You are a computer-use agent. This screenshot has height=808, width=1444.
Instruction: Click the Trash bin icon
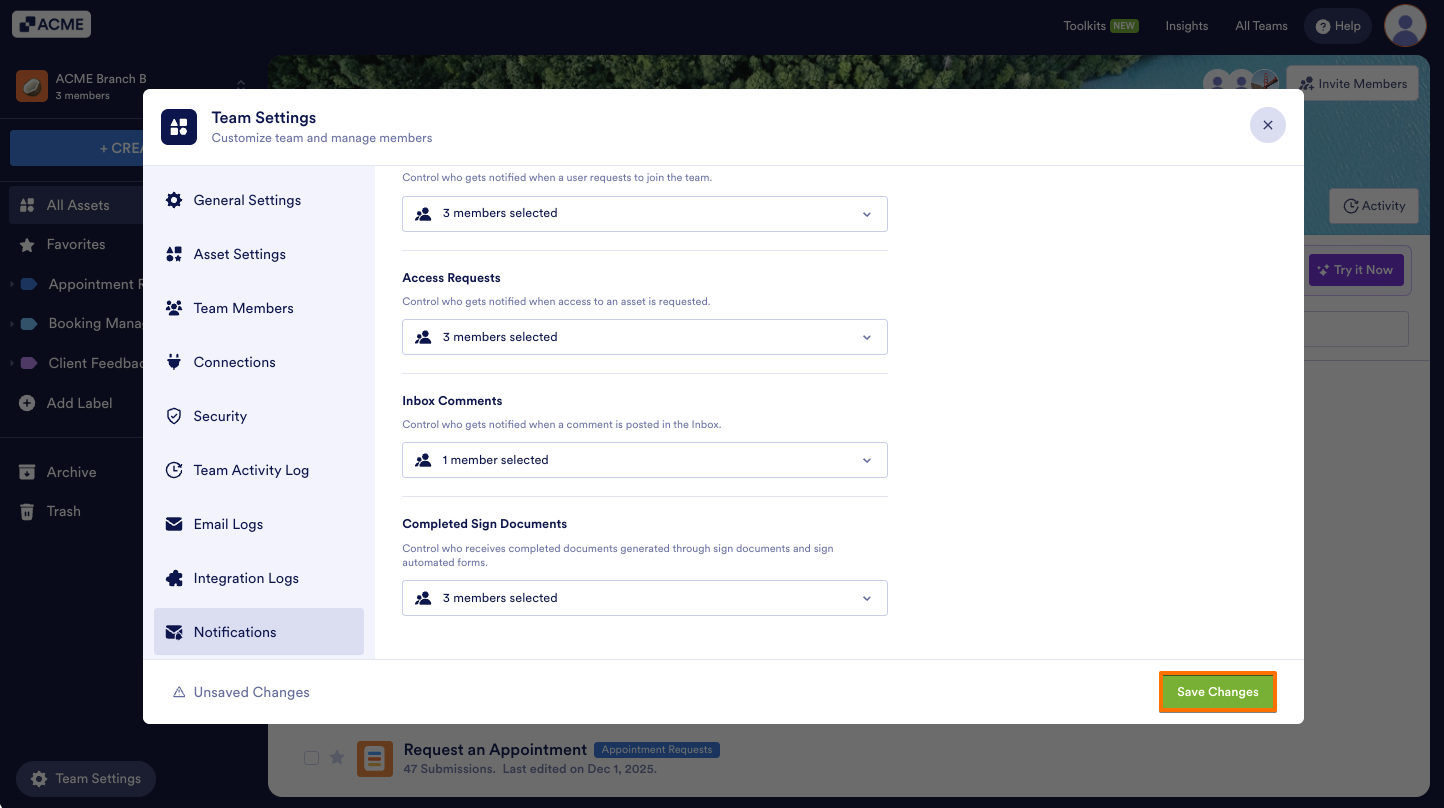(x=27, y=511)
